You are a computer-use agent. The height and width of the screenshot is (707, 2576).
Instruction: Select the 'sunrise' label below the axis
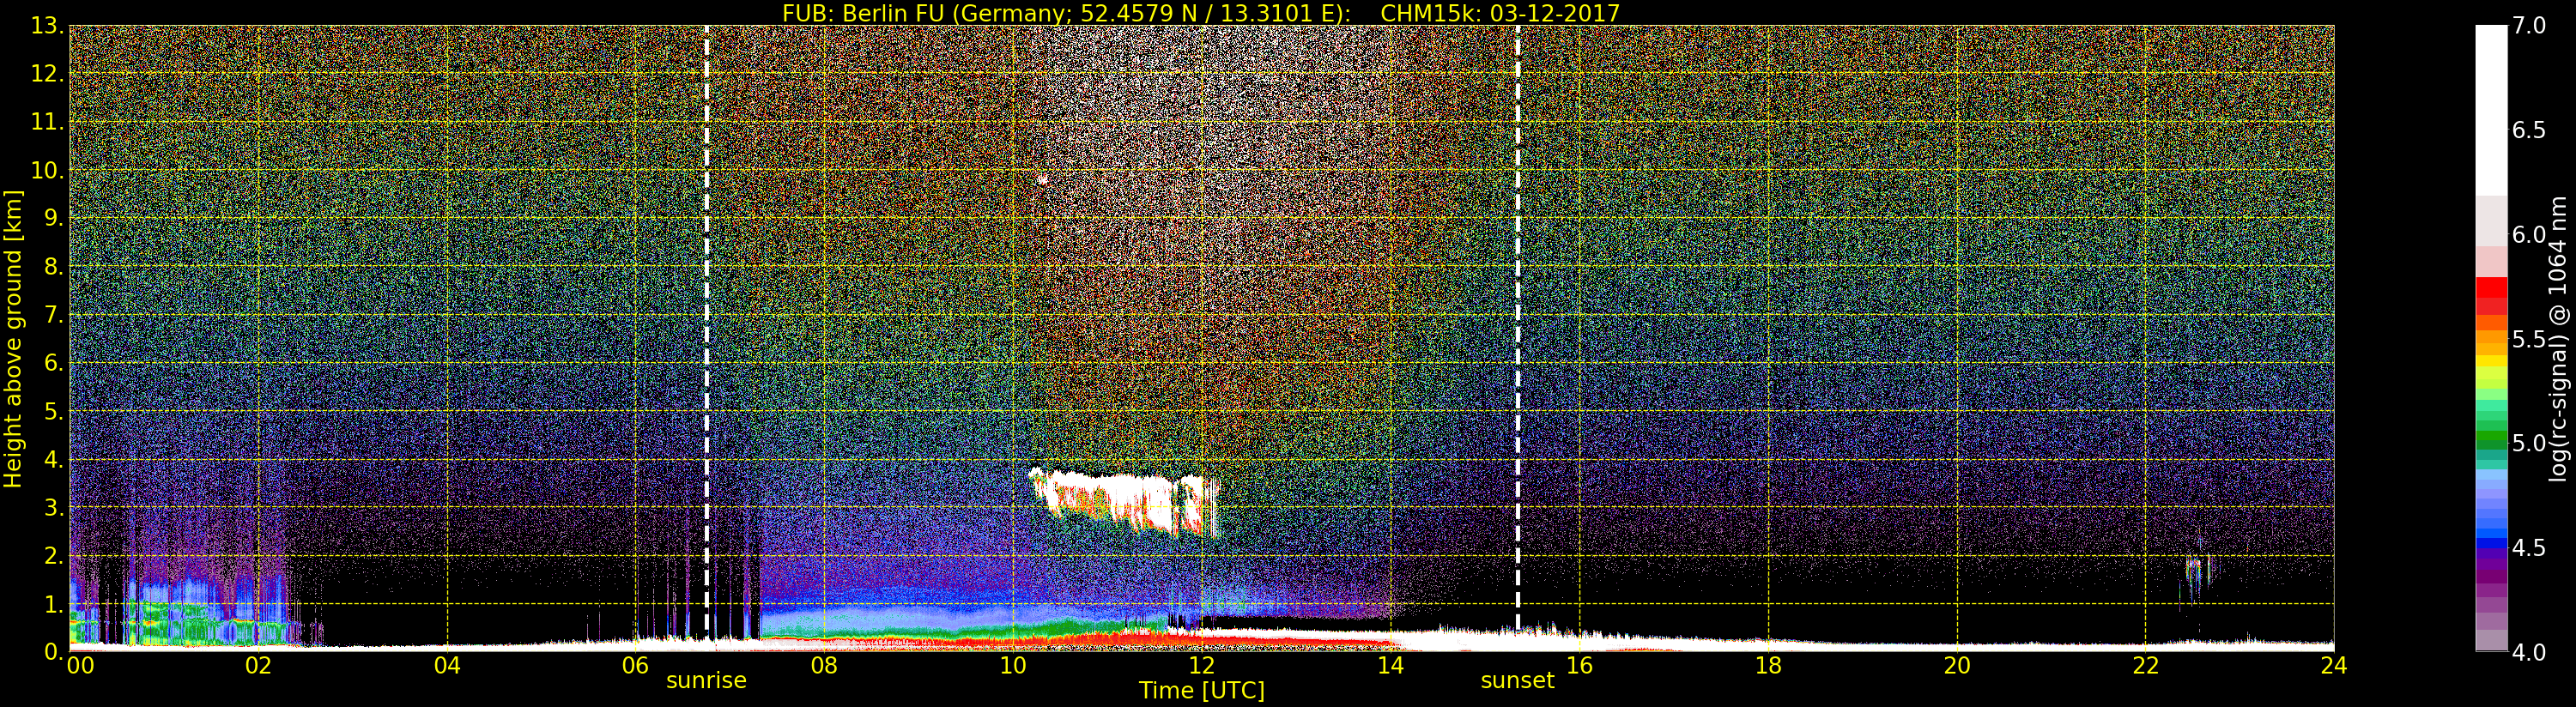tap(706, 681)
